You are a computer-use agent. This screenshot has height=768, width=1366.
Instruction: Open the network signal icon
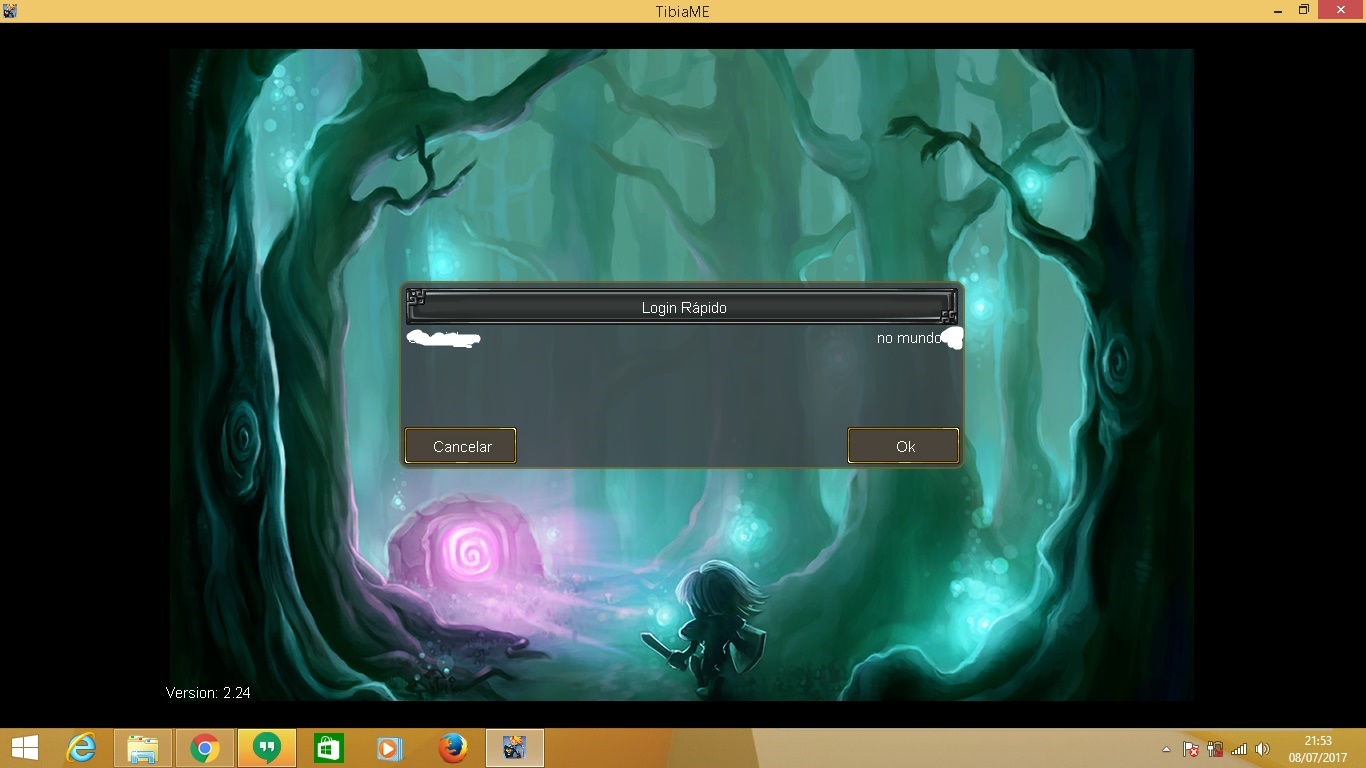(1239, 749)
